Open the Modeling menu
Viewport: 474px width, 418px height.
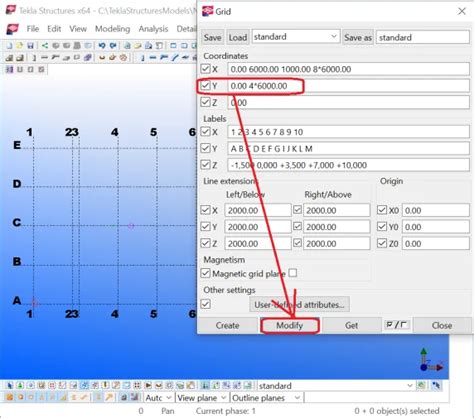[x=113, y=29]
